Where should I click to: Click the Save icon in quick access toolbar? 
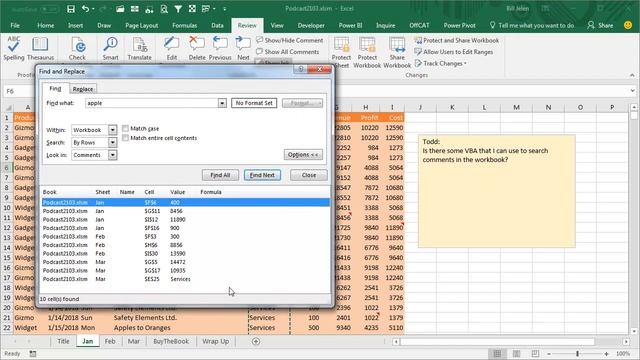[71, 9]
